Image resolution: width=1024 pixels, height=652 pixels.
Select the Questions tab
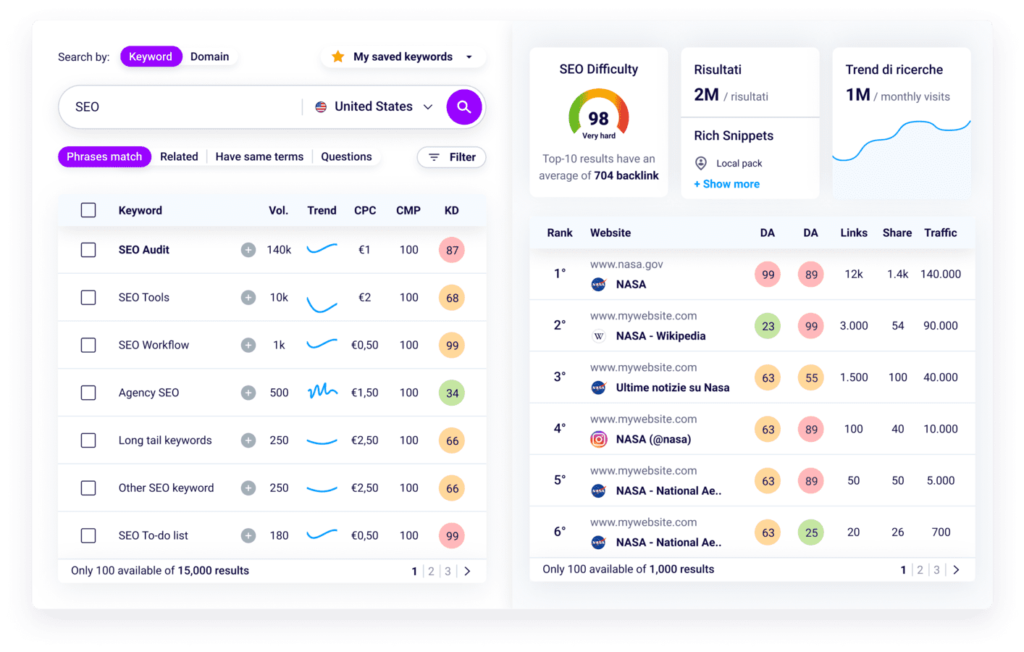click(346, 157)
